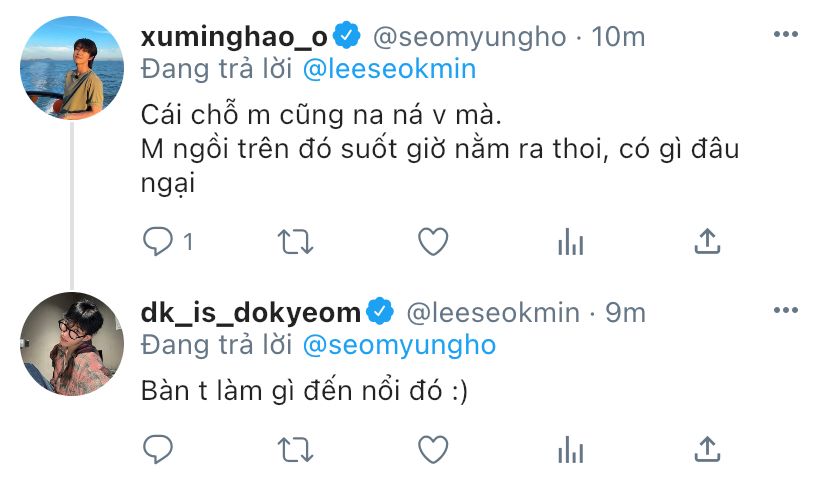Open the 10m timestamp link
The height and width of the screenshot is (481, 828).
point(618,37)
